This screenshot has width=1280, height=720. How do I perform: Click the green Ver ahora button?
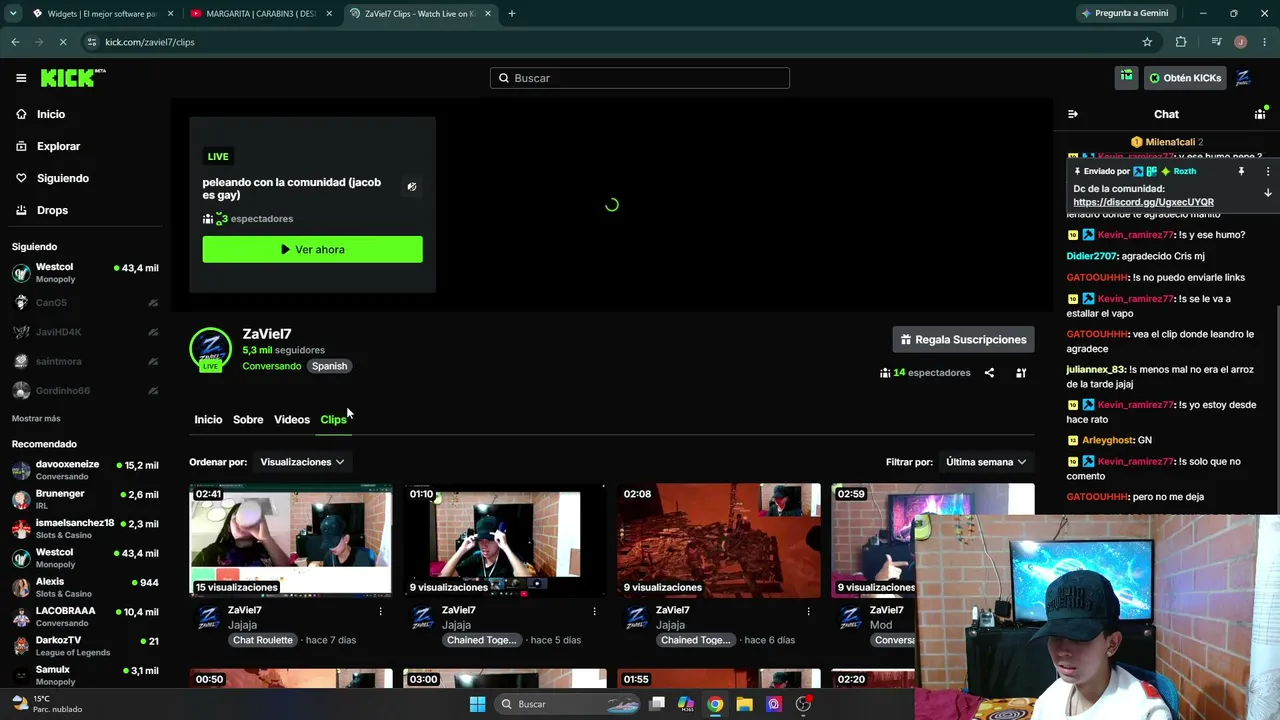(312, 249)
